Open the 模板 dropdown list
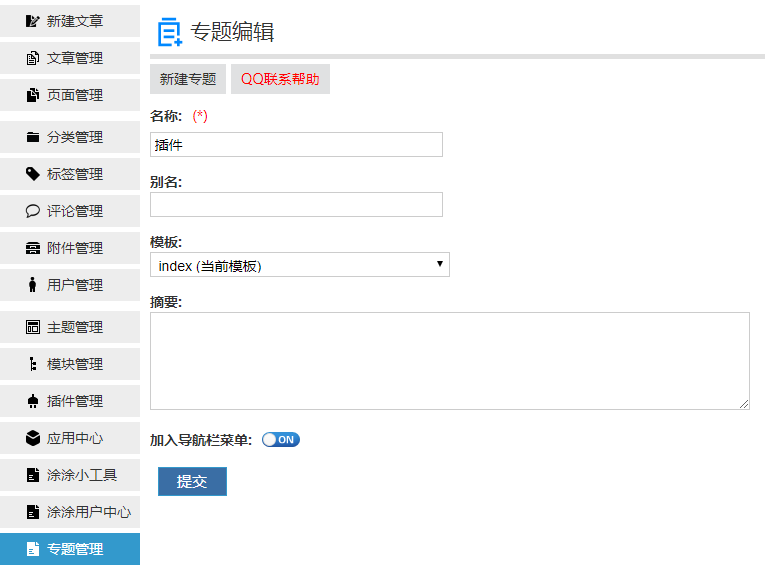Screen dimensions: 765x578 click(300, 265)
